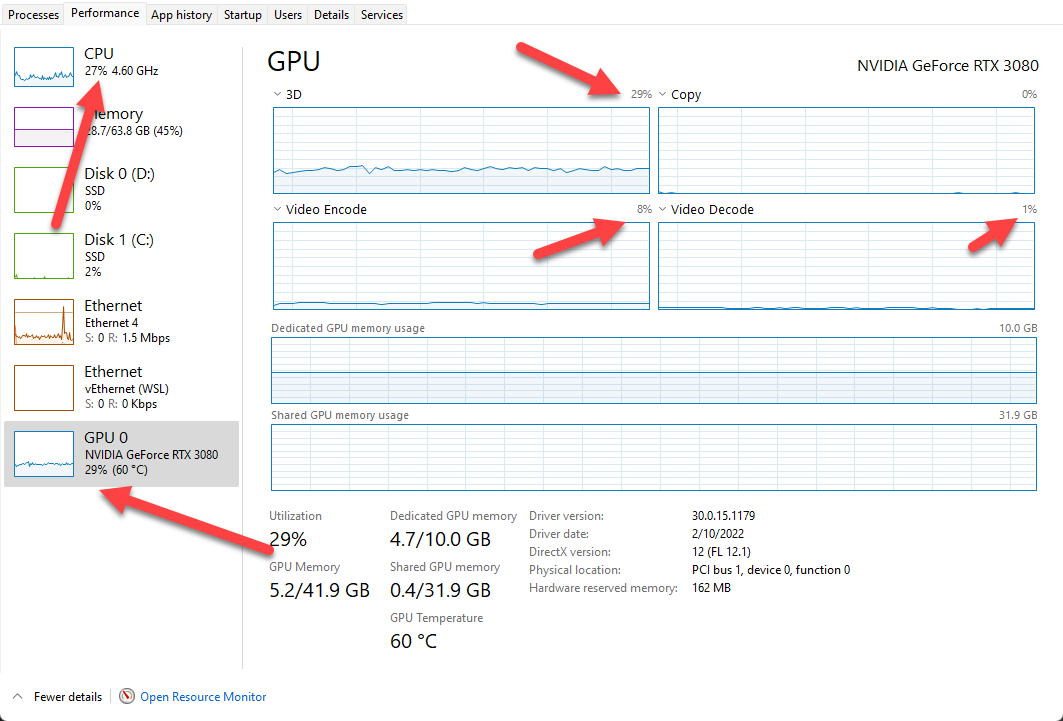Image resolution: width=1063 pixels, height=721 pixels.
Task: Open the Copy engine selector
Action: click(x=662, y=93)
